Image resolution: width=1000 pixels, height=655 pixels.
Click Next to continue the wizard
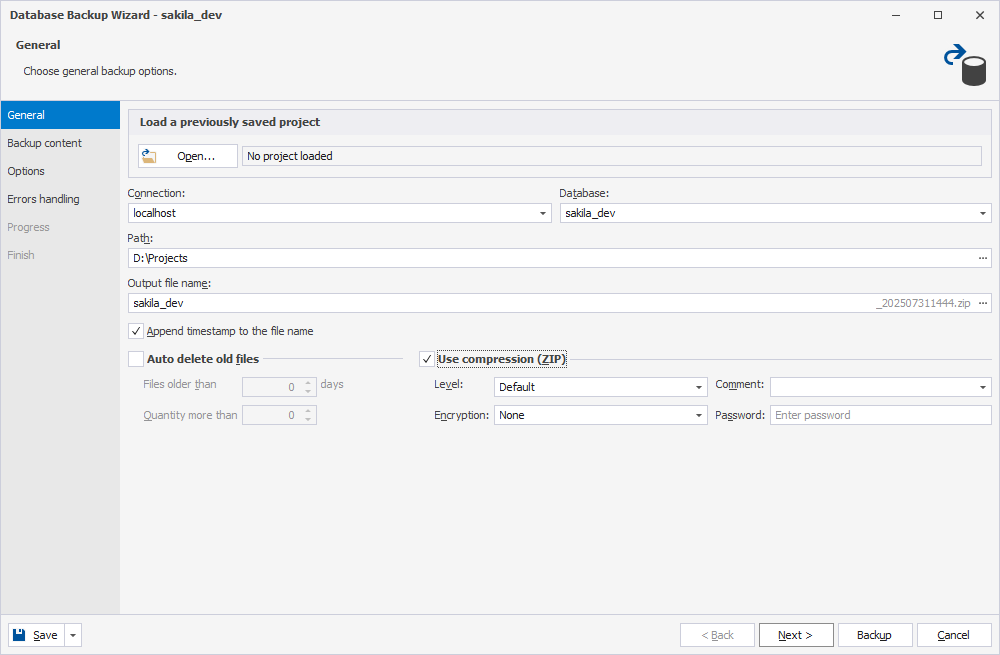[x=796, y=634]
